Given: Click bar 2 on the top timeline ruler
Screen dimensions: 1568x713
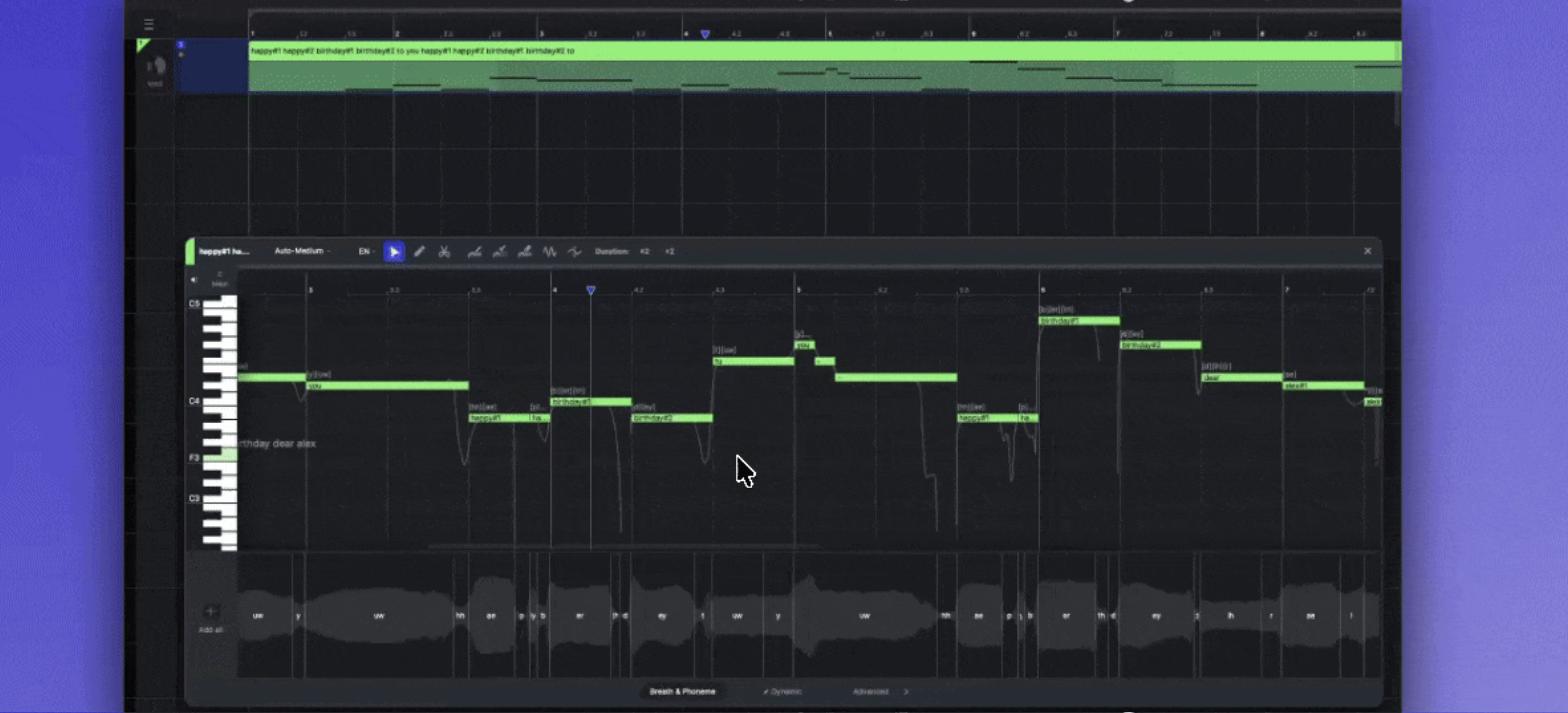Looking at the screenshot, I should (397, 34).
